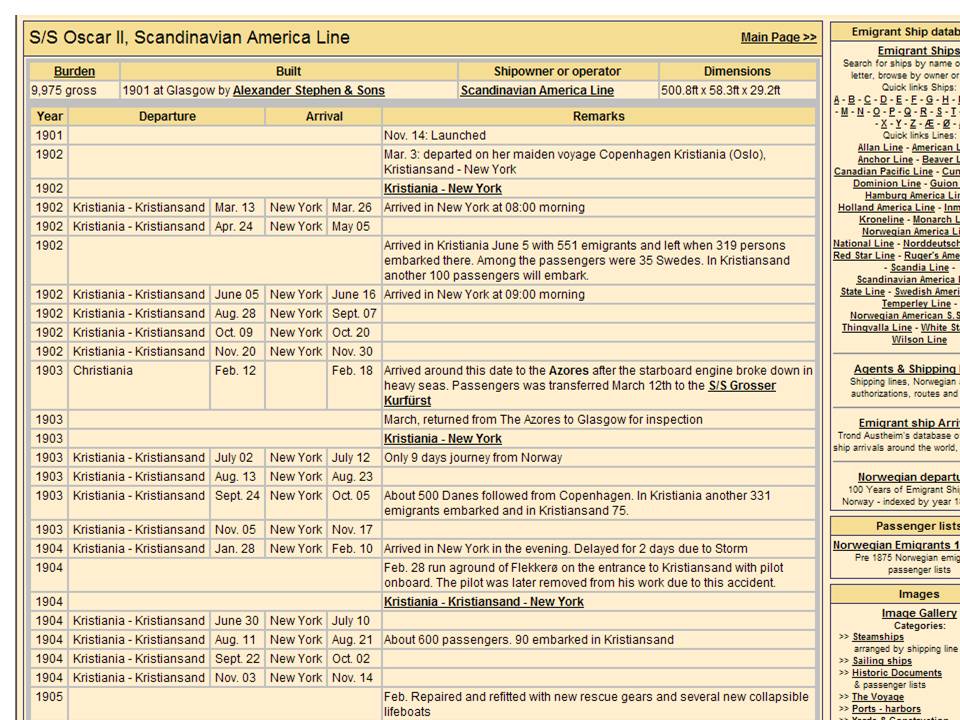Open The Voyage category link
Image resolution: width=960 pixels, height=720 pixels.
pyautogui.click(x=877, y=697)
